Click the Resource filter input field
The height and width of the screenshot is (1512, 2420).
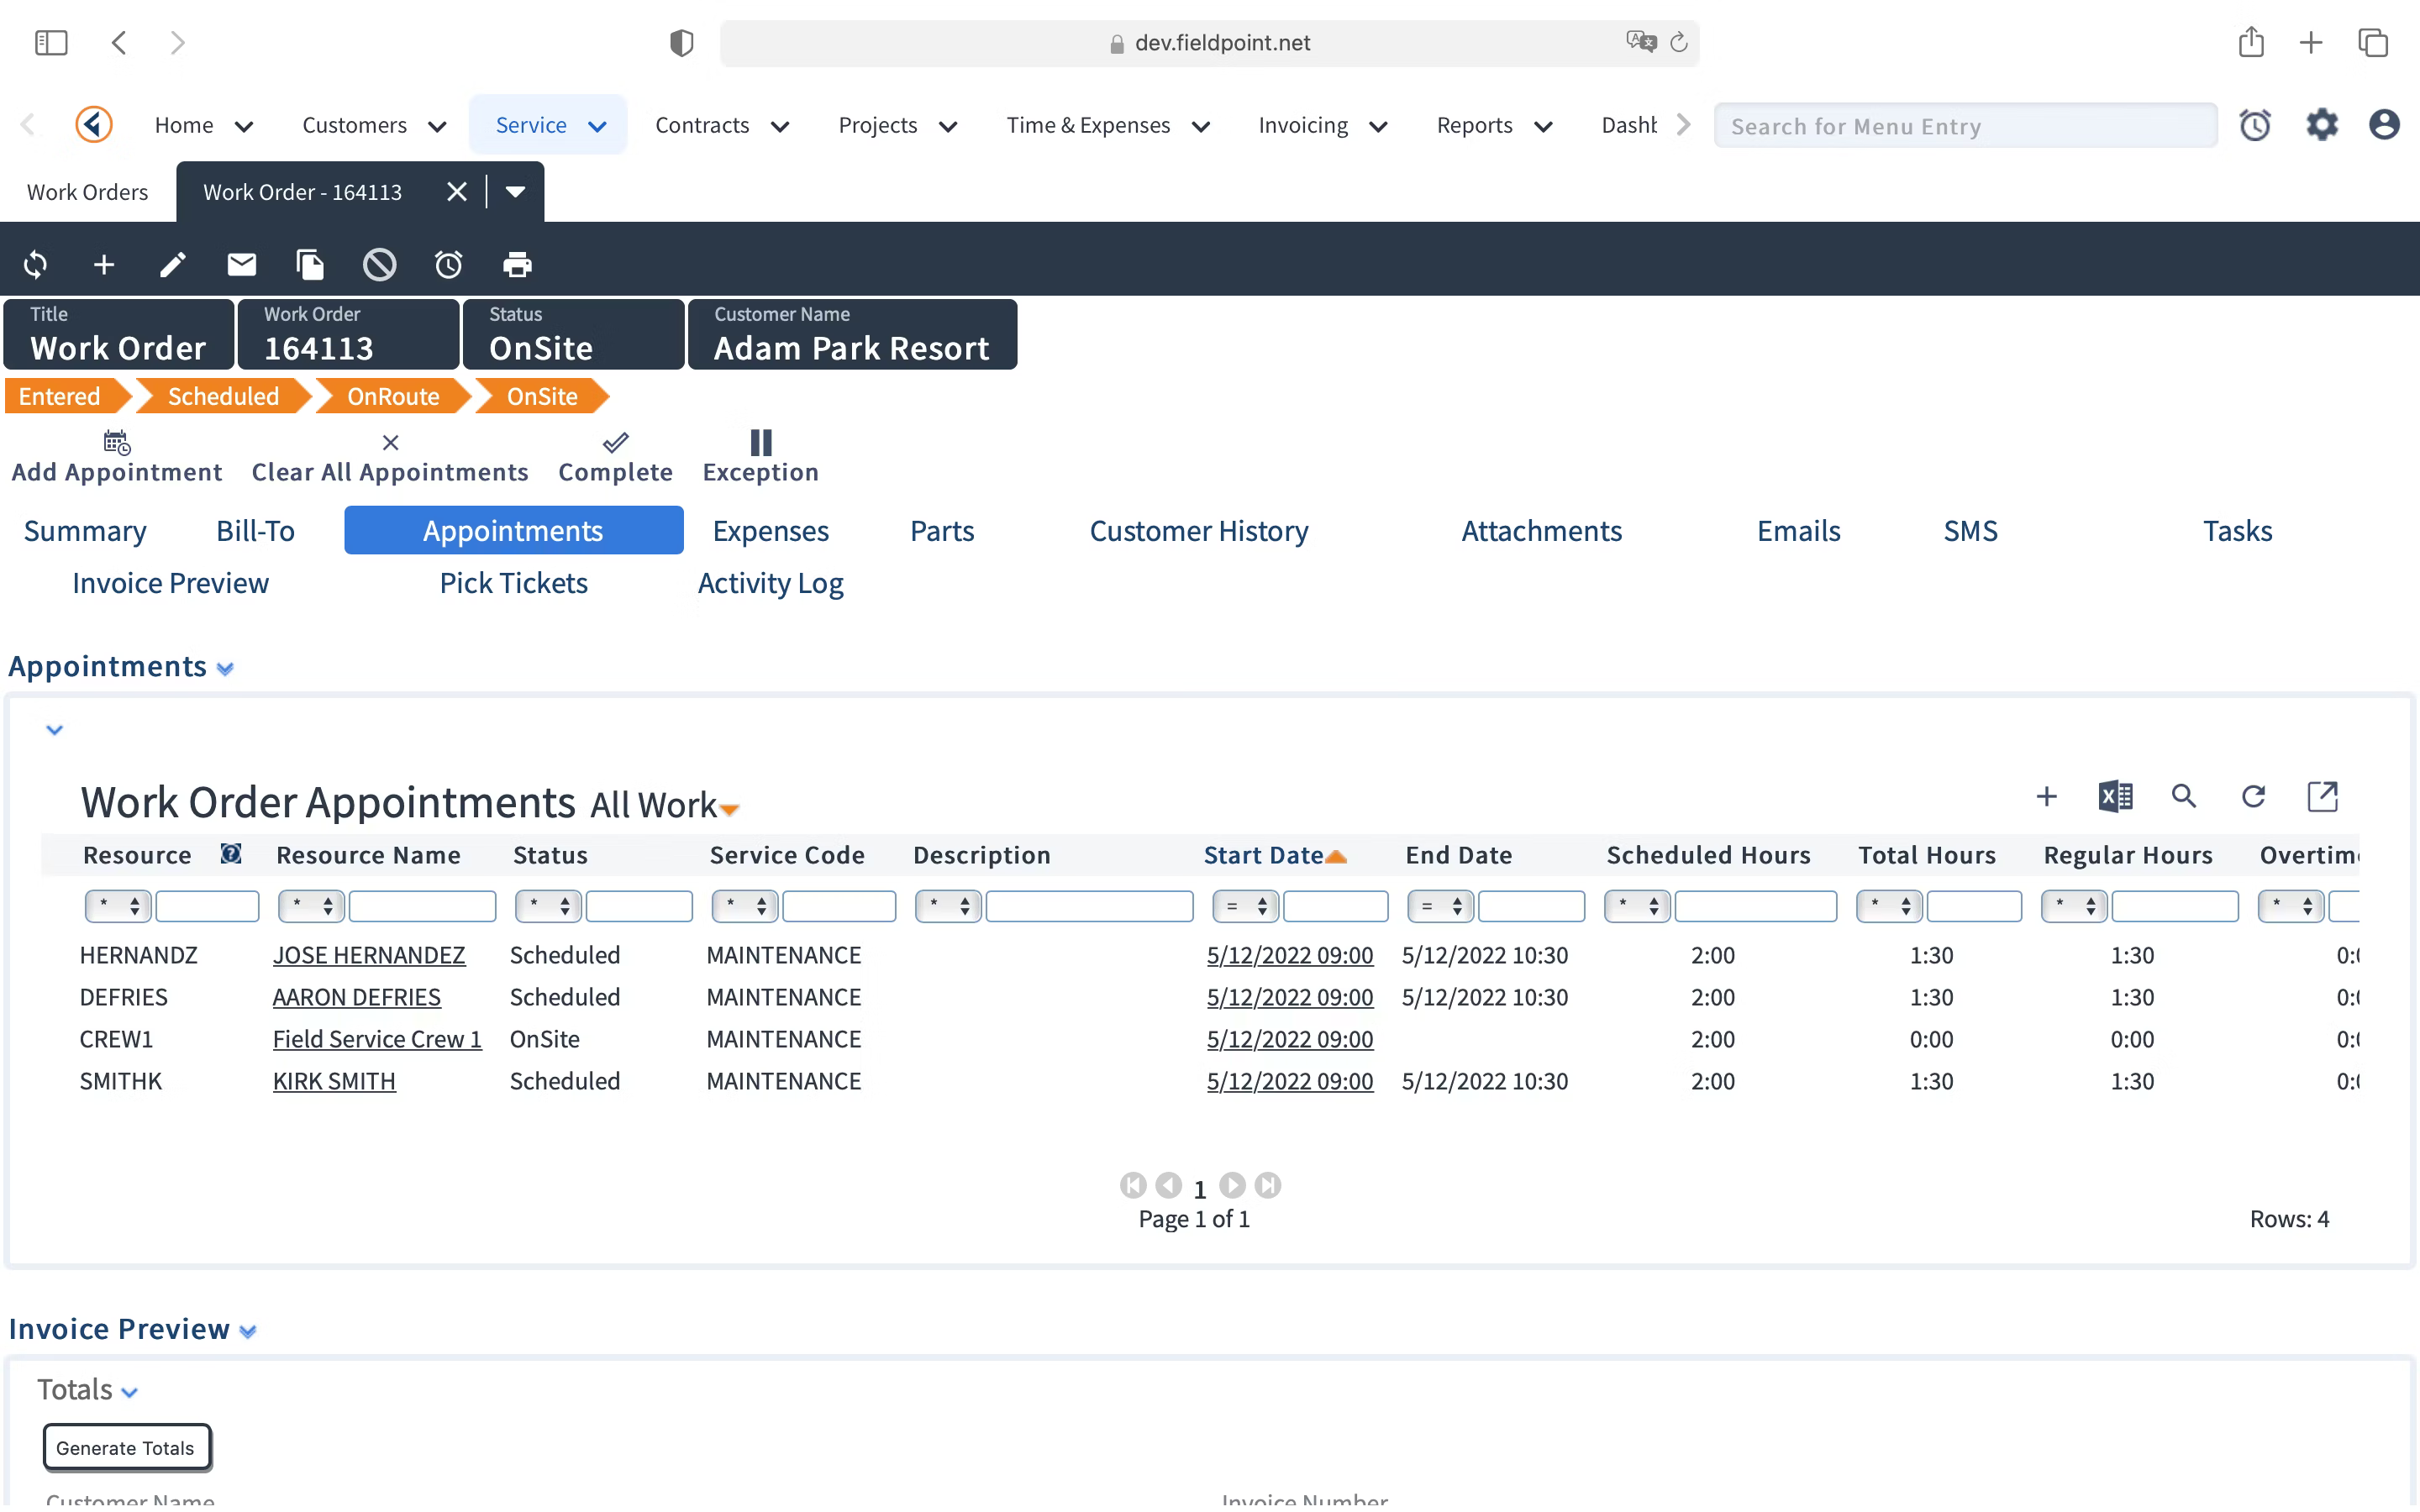tap(208, 904)
